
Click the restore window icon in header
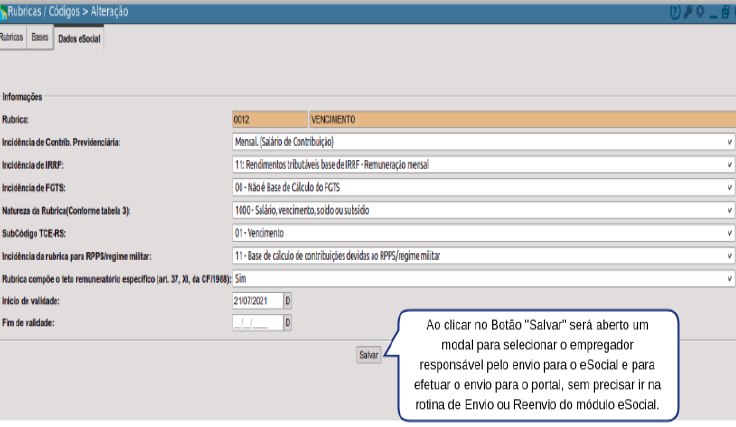point(726,12)
